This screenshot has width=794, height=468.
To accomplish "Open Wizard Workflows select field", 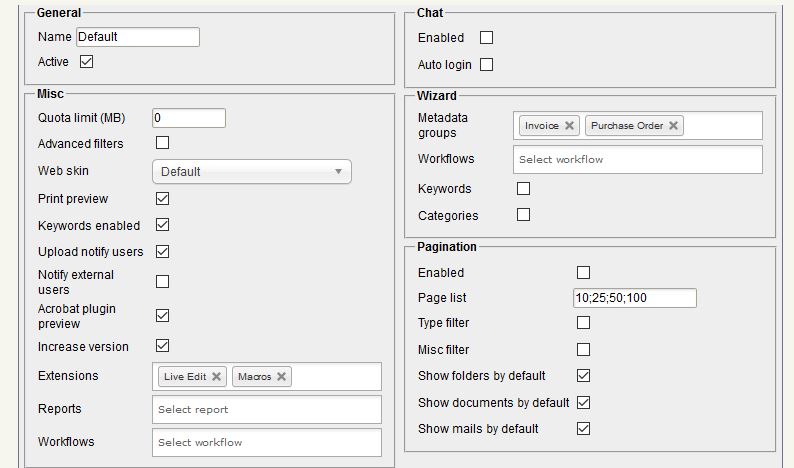I will [x=638, y=159].
